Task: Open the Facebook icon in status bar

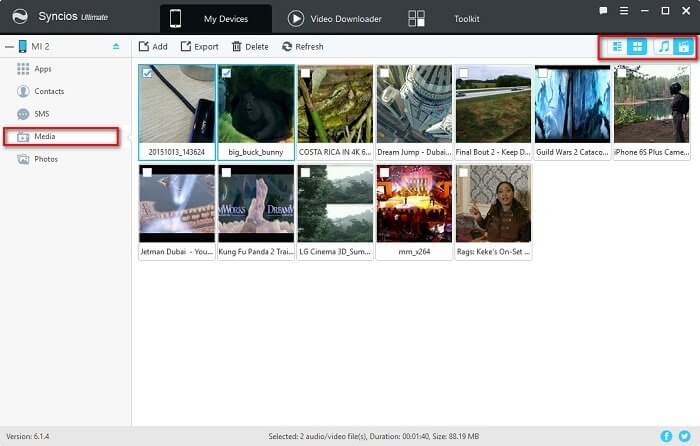Action: (666, 436)
